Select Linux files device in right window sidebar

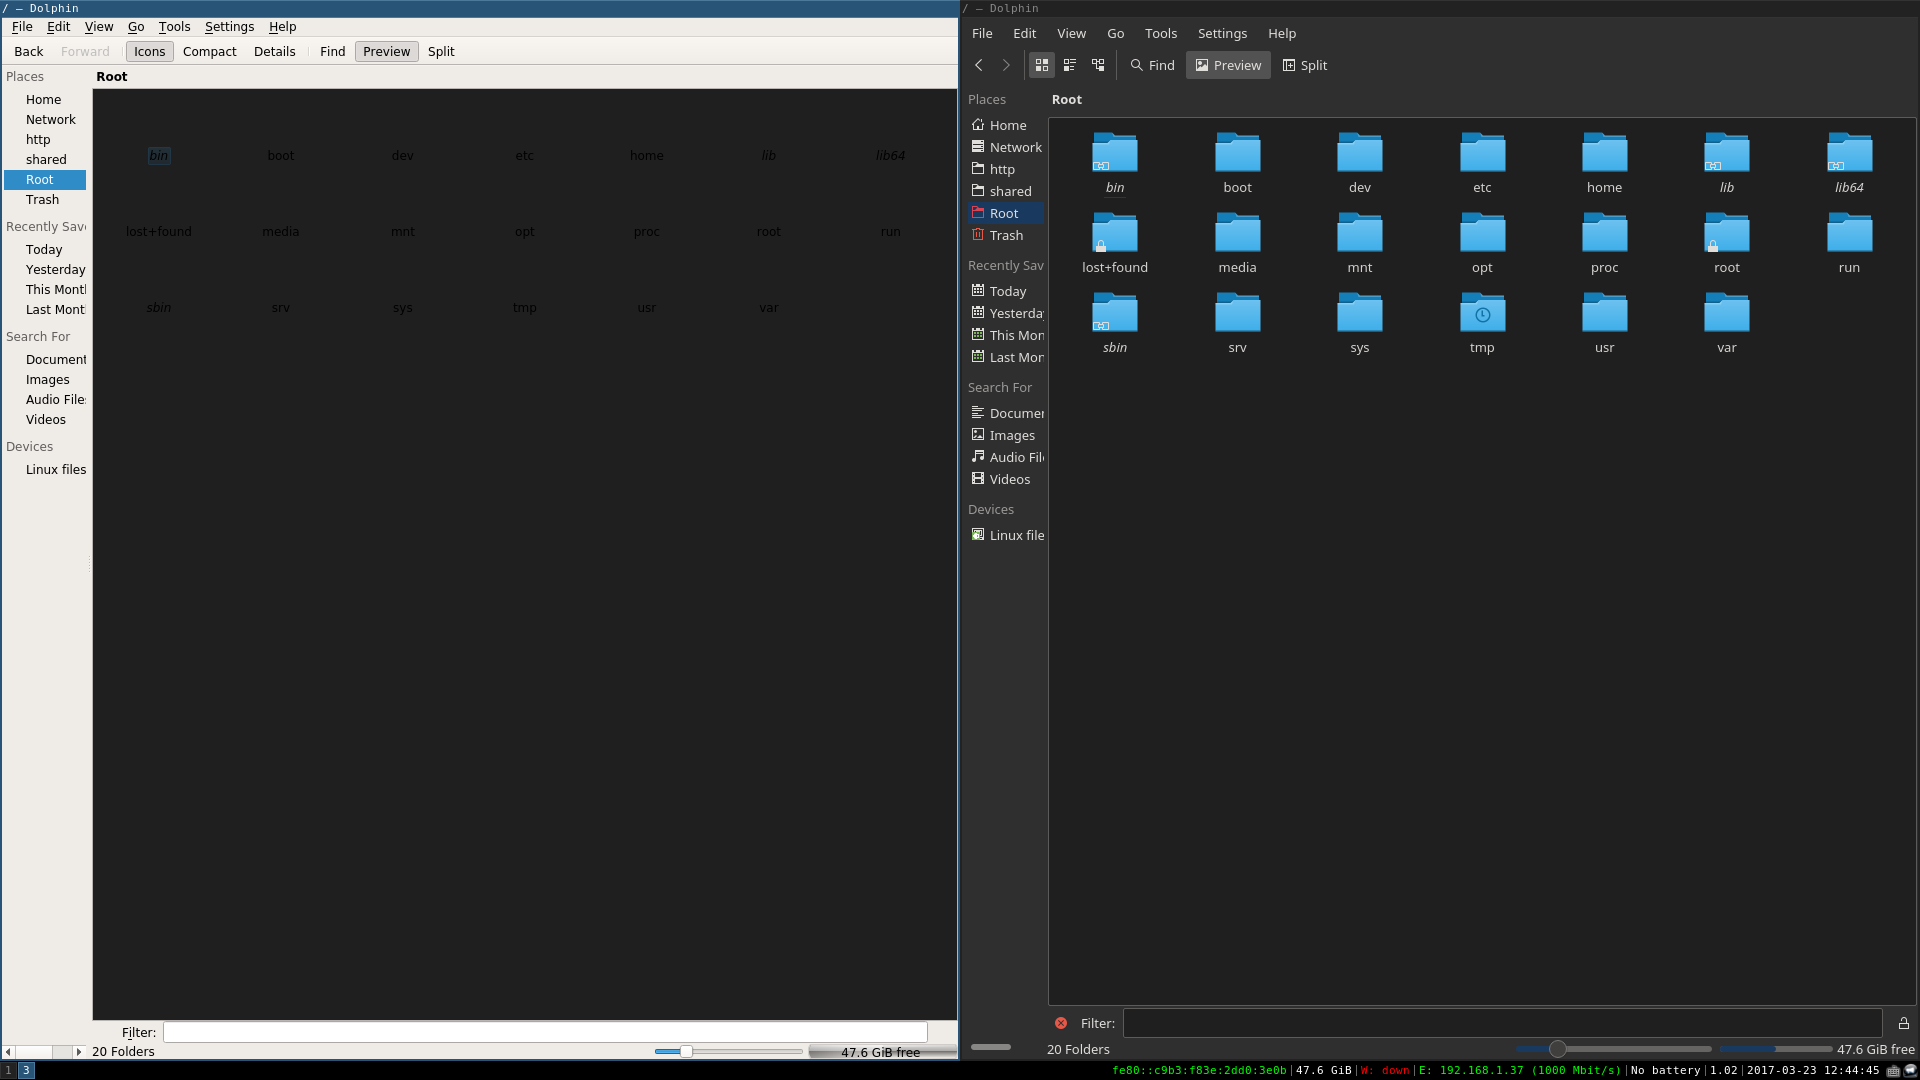[x=1007, y=535]
